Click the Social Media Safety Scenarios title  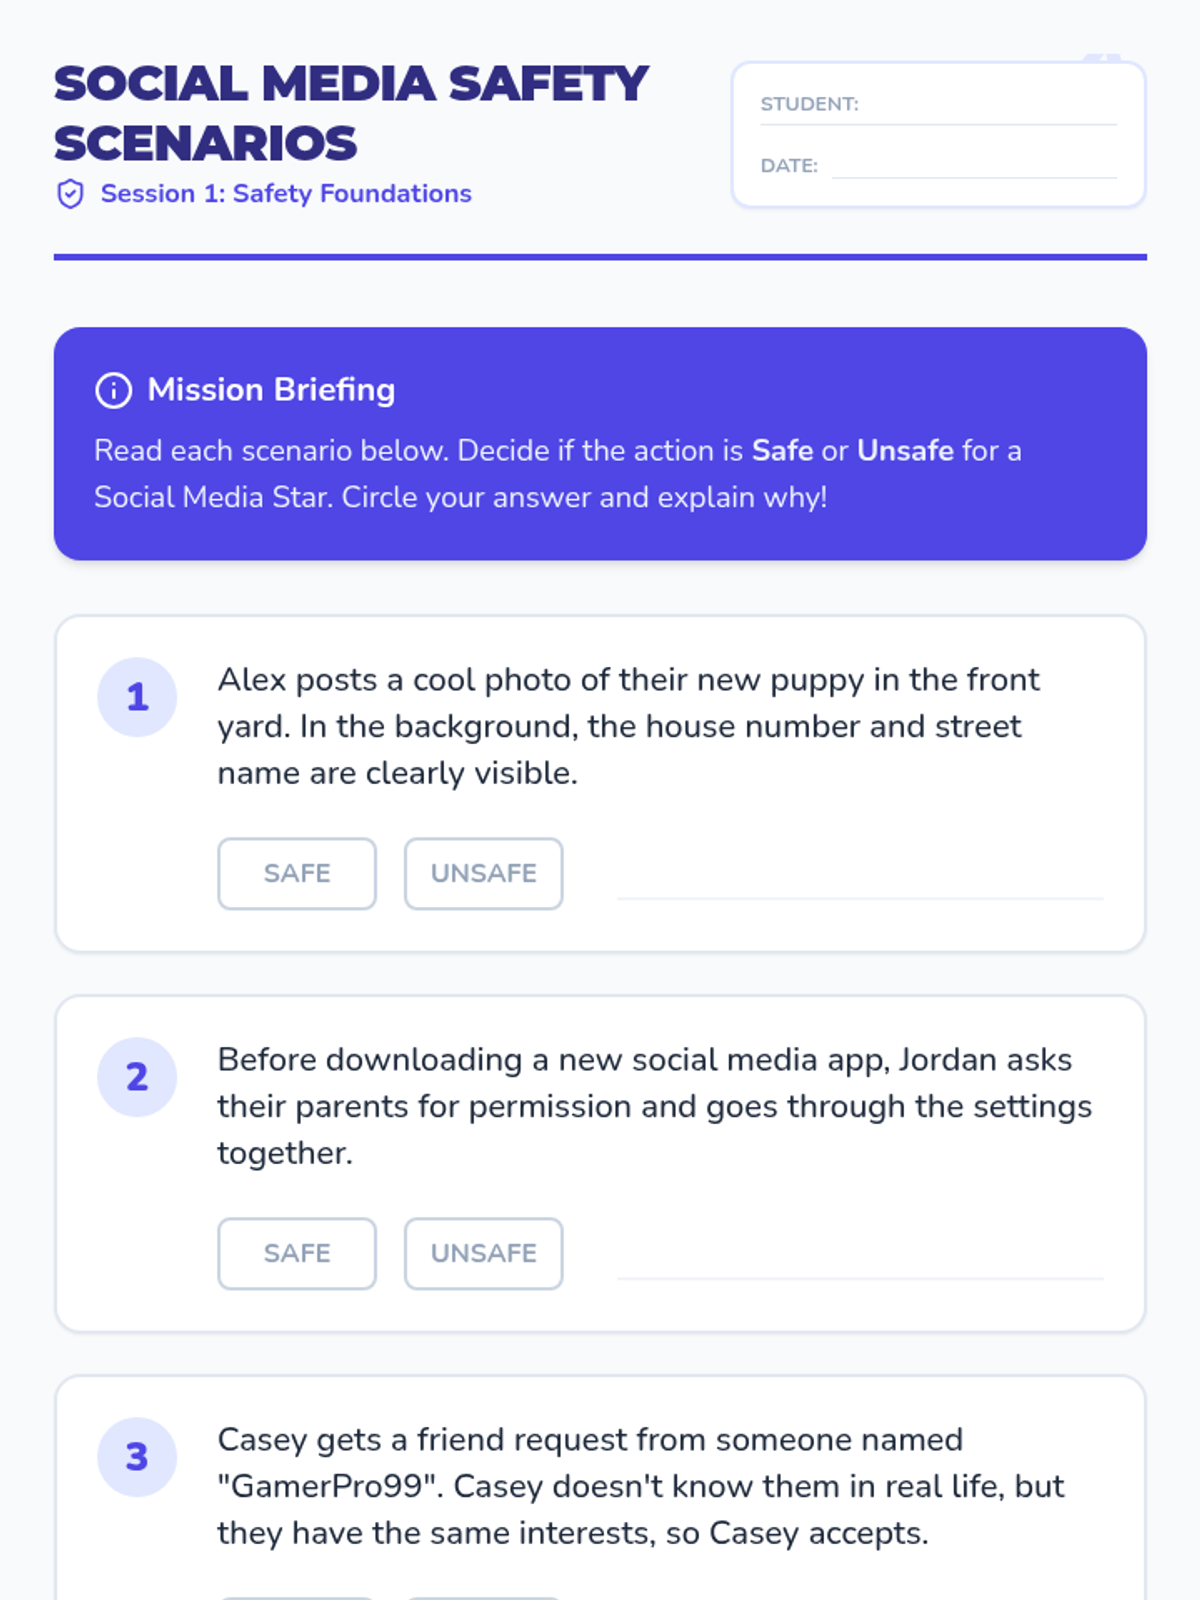(350, 113)
